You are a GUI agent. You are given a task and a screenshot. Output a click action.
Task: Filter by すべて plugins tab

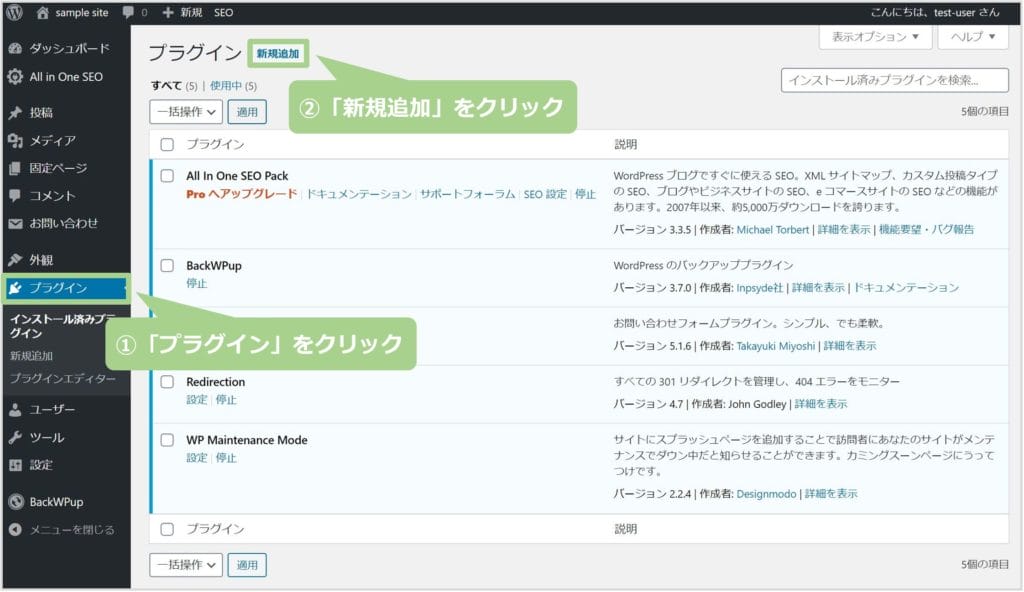click(x=166, y=86)
